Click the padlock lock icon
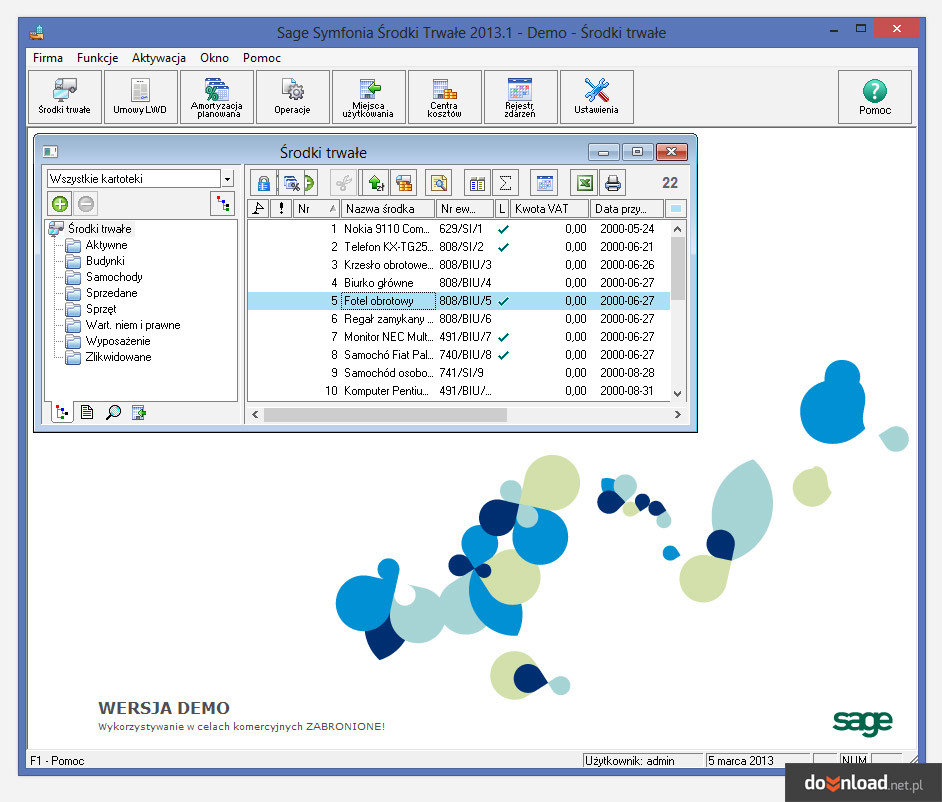Image resolution: width=942 pixels, height=802 pixels. tap(263, 183)
